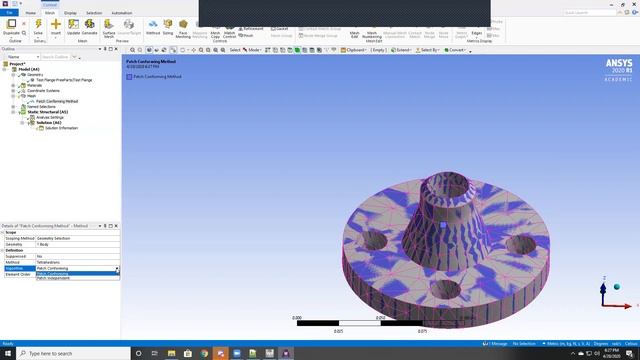Click the Windows taskbar search box

point(73,353)
